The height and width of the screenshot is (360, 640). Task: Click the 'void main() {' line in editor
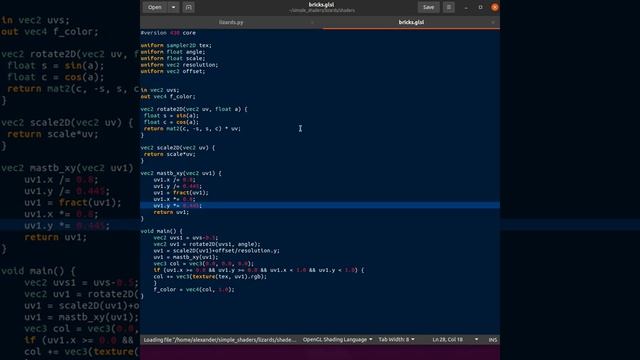pos(161,231)
